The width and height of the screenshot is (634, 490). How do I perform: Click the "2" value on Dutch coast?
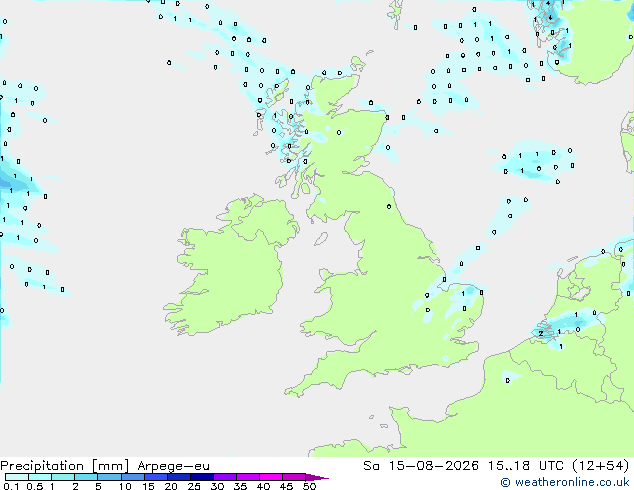[541, 334]
